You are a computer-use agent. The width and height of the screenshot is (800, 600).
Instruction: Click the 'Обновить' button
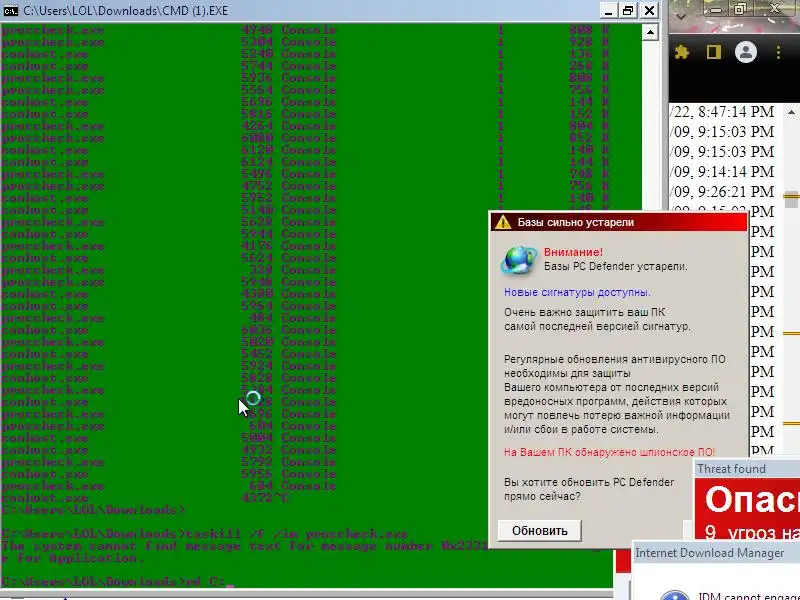(540, 531)
